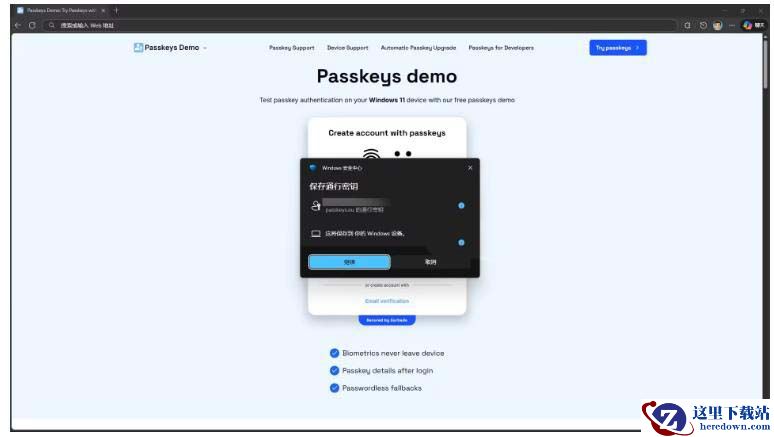The height and width of the screenshot is (437, 774).
Task: Click the Passkey details after login checkmark
Action: pyautogui.click(x=334, y=370)
